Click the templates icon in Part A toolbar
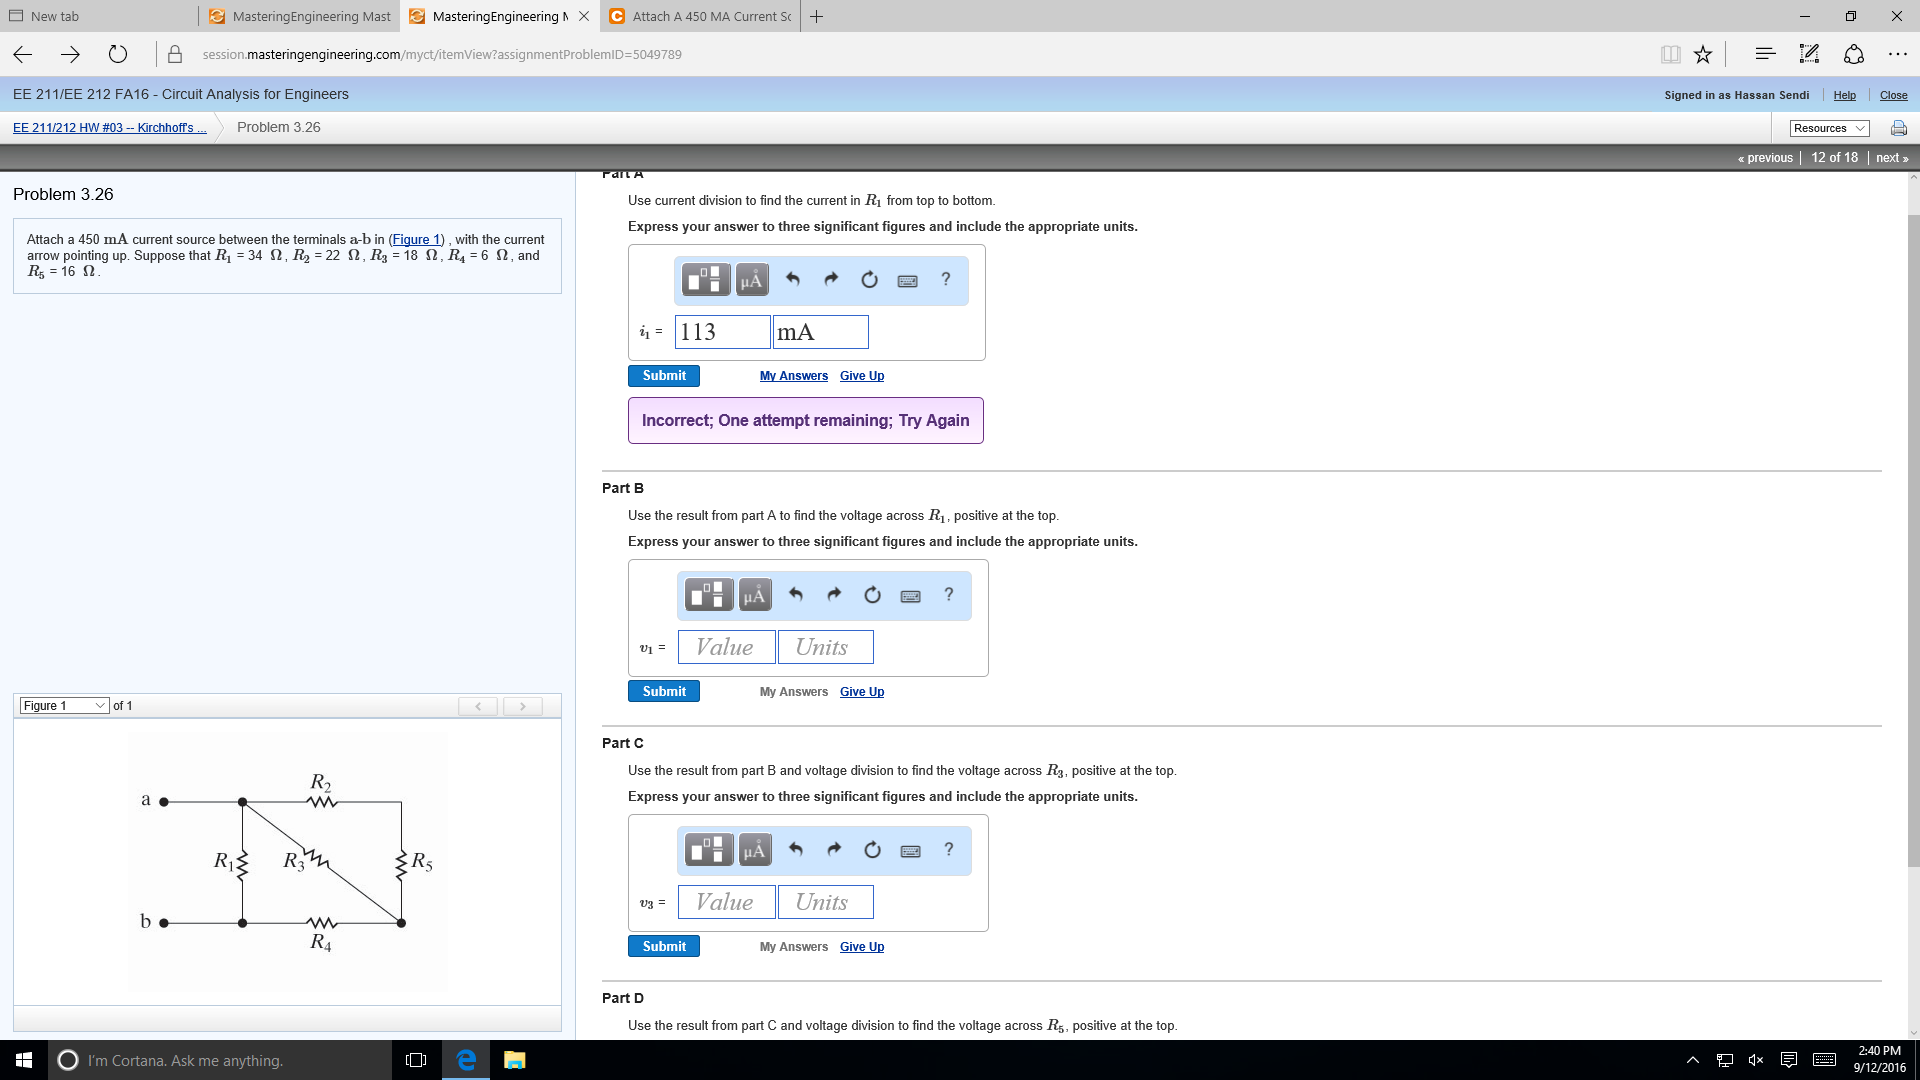 pyautogui.click(x=706, y=280)
